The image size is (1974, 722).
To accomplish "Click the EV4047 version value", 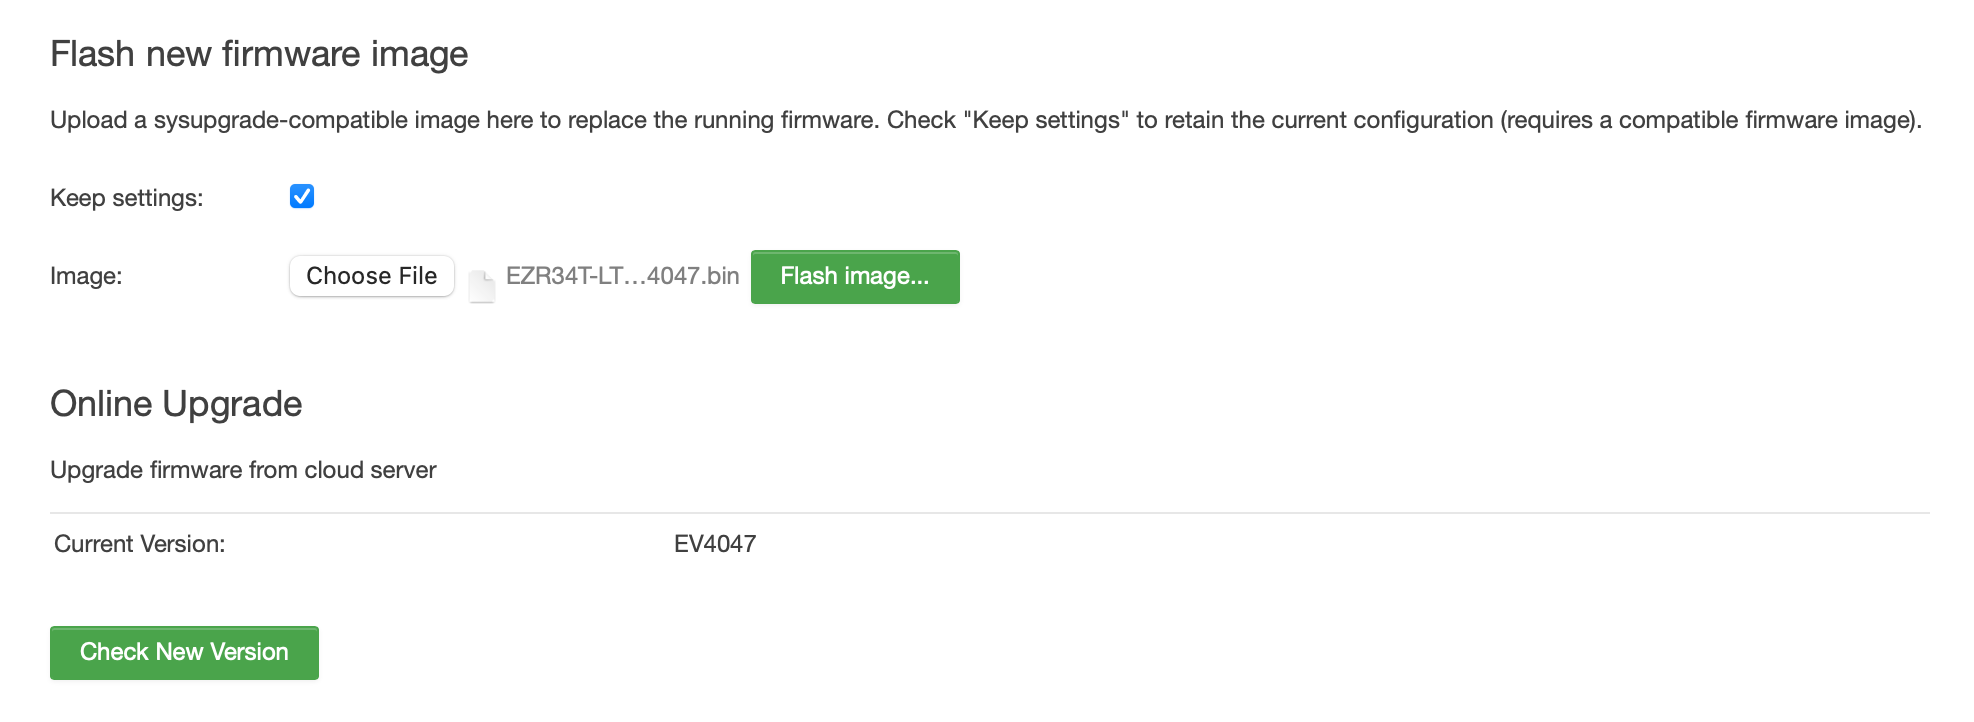I will [715, 544].
